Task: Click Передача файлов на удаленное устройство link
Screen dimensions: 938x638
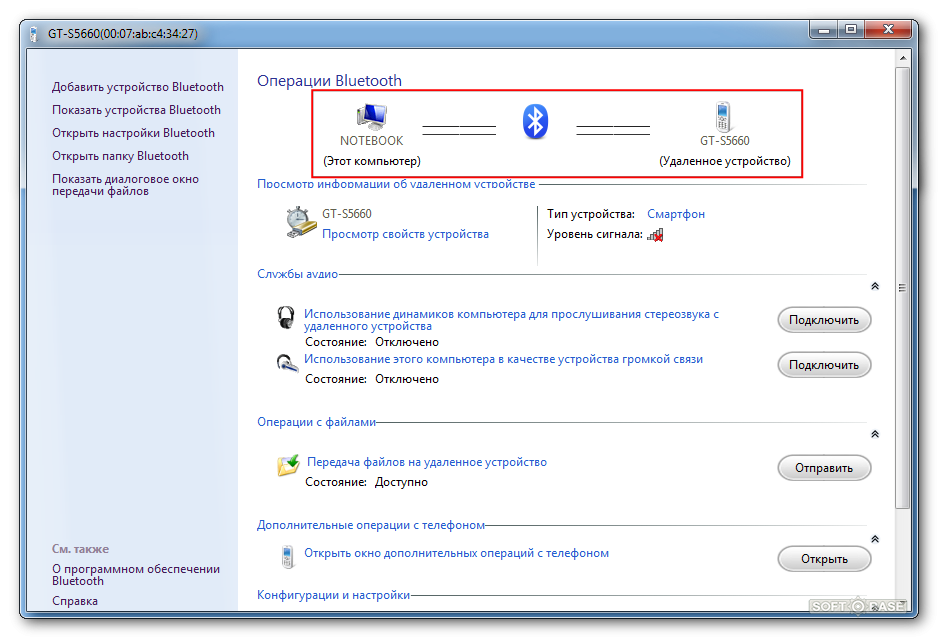Action: pos(427,462)
